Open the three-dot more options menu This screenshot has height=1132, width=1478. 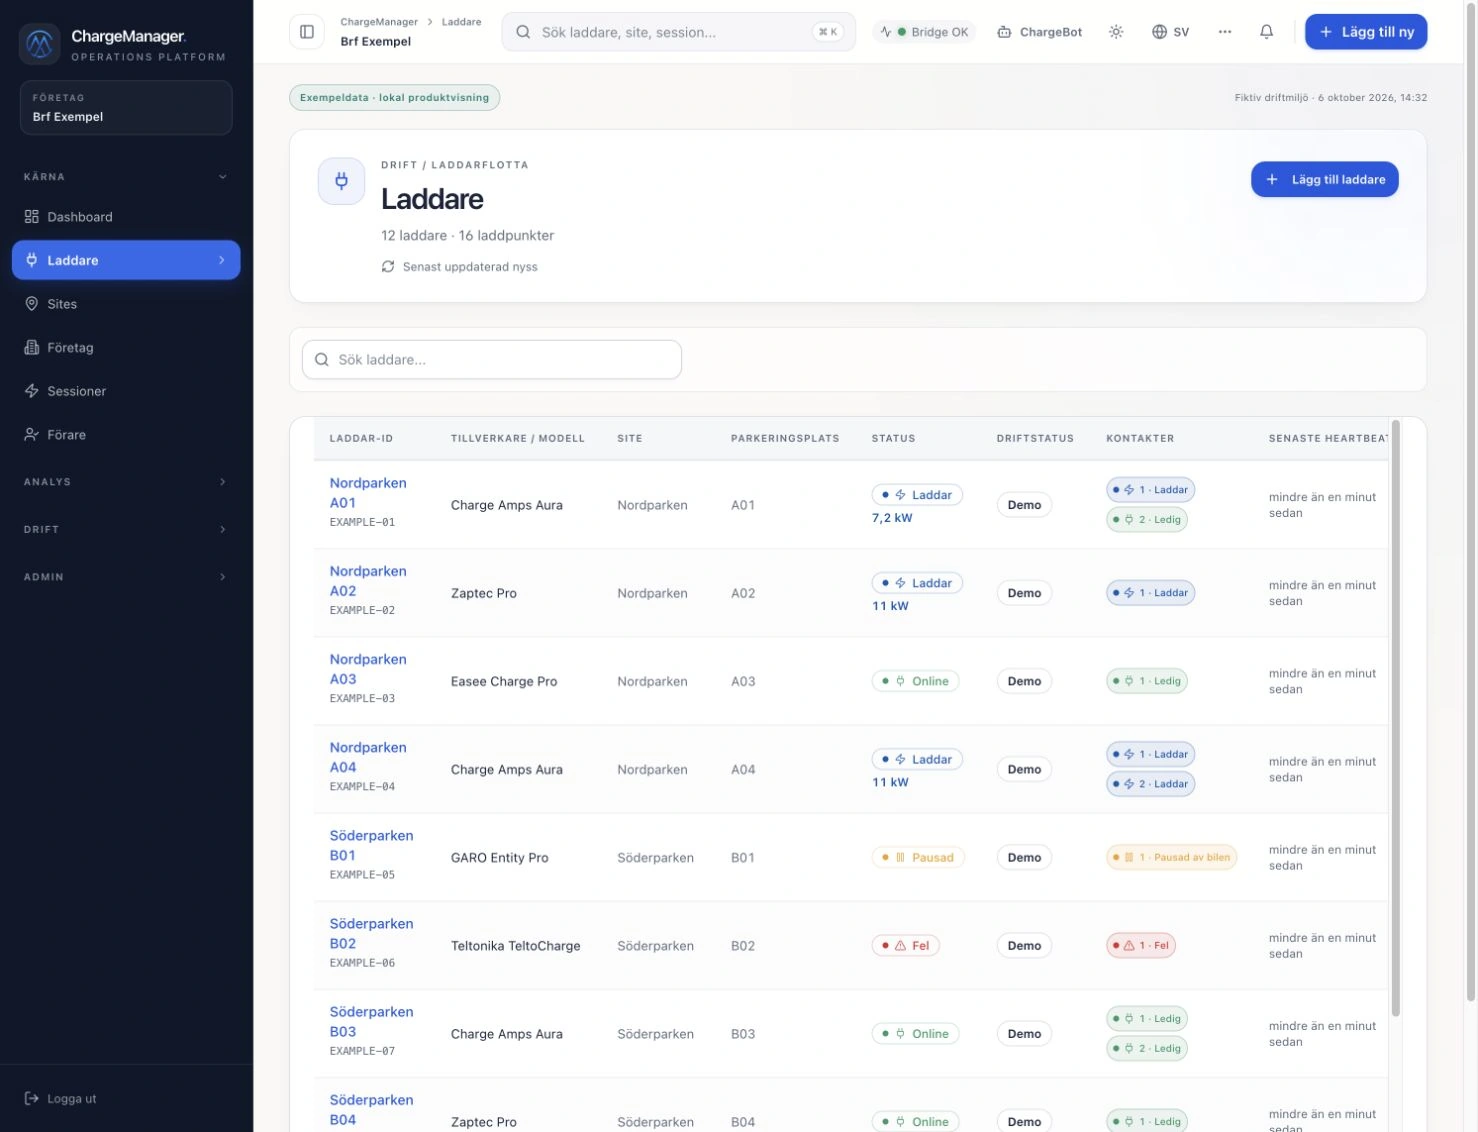[x=1225, y=32]
